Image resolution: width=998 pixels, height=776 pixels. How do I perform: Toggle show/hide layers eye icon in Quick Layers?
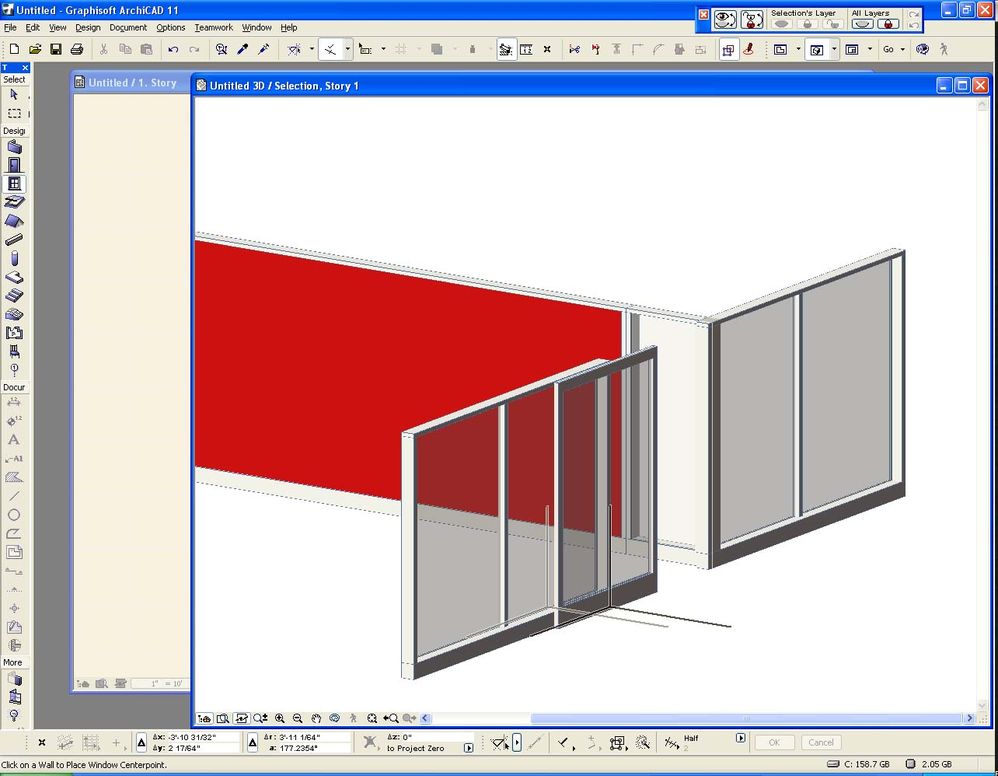coord(724,19)
